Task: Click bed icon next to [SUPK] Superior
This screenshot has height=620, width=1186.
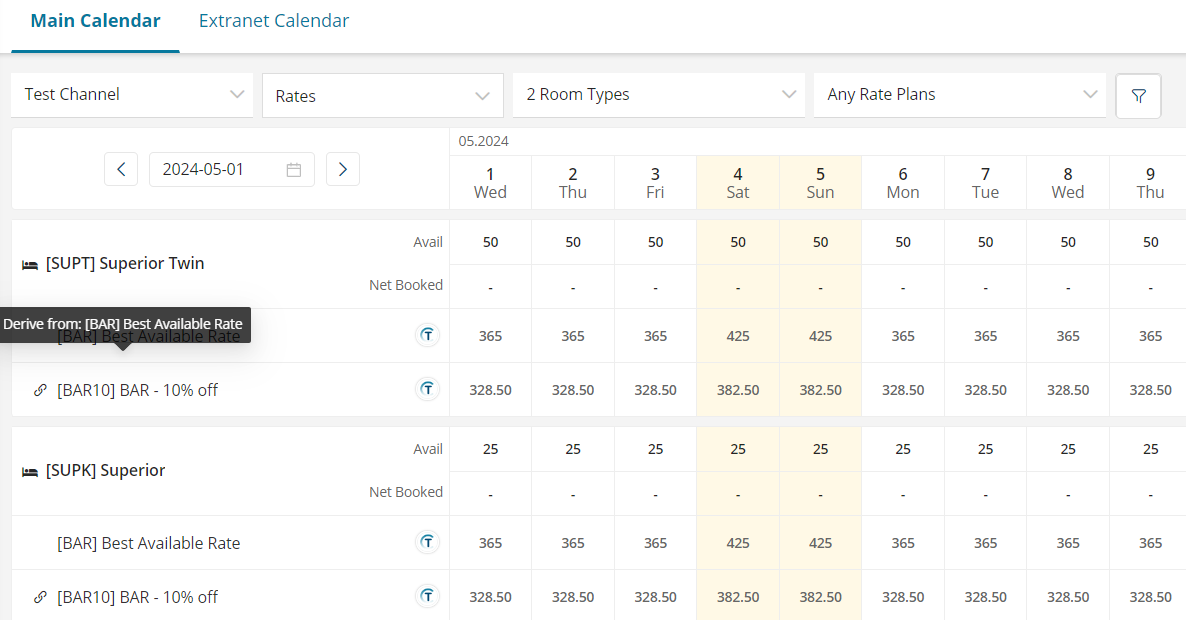Action: 29,472
